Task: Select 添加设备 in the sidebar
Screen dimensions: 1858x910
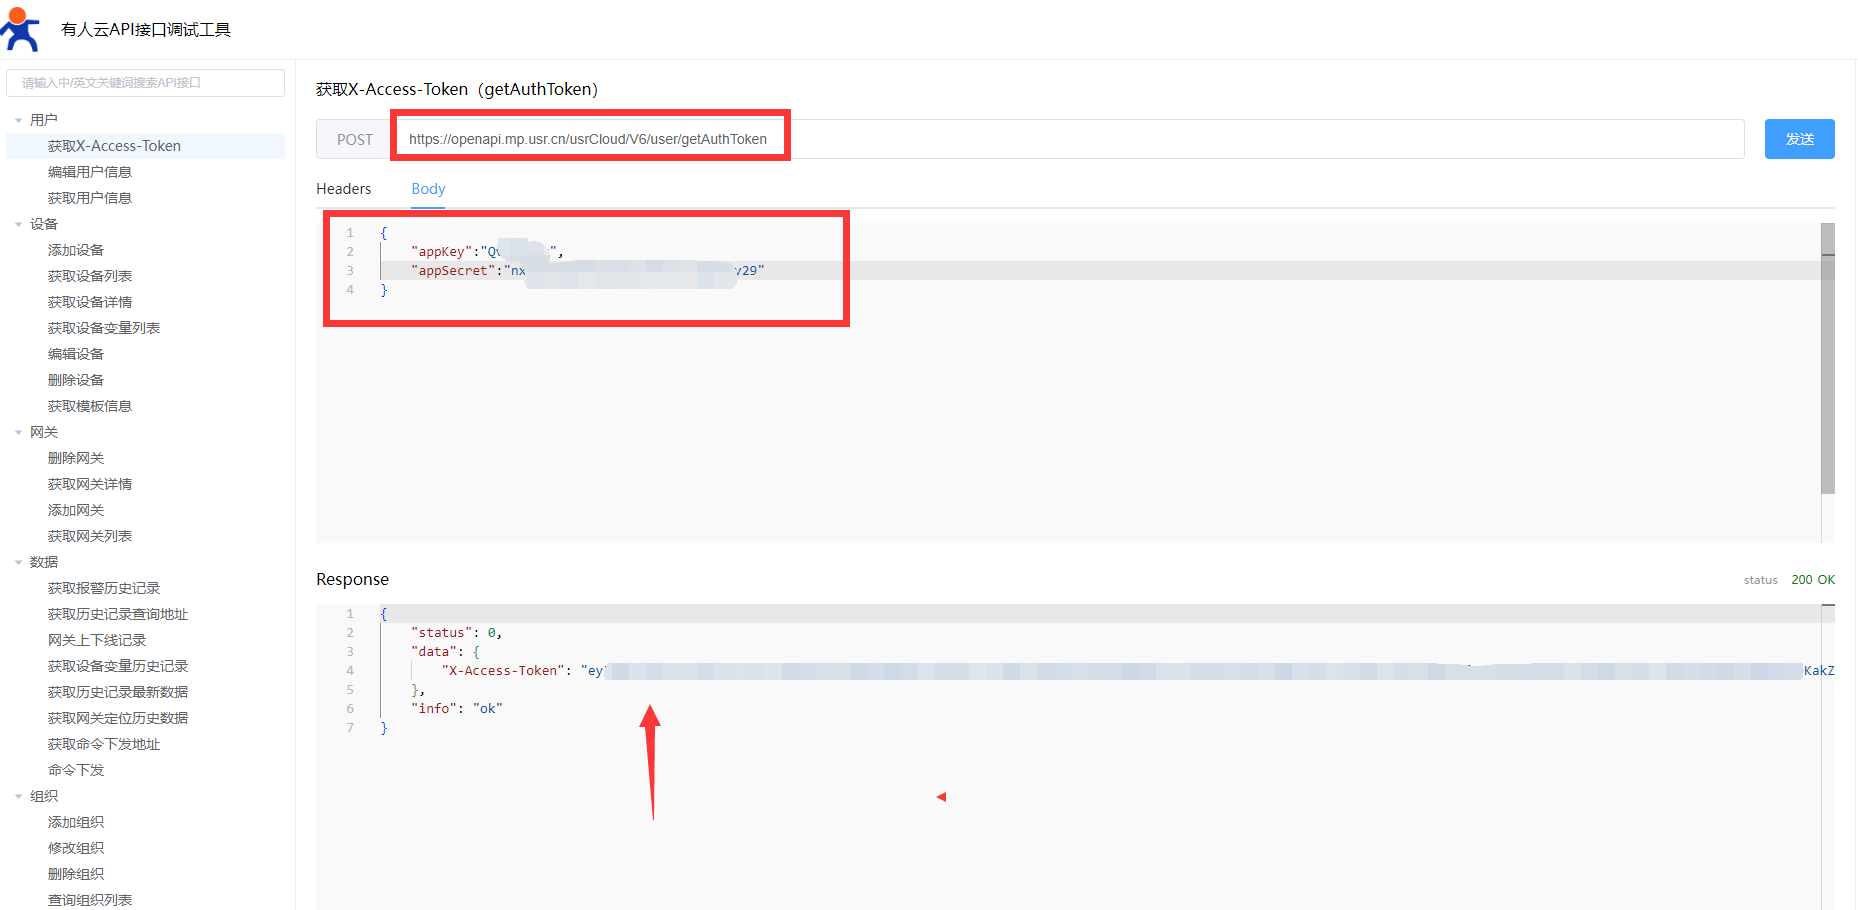Action: [76, 250]
